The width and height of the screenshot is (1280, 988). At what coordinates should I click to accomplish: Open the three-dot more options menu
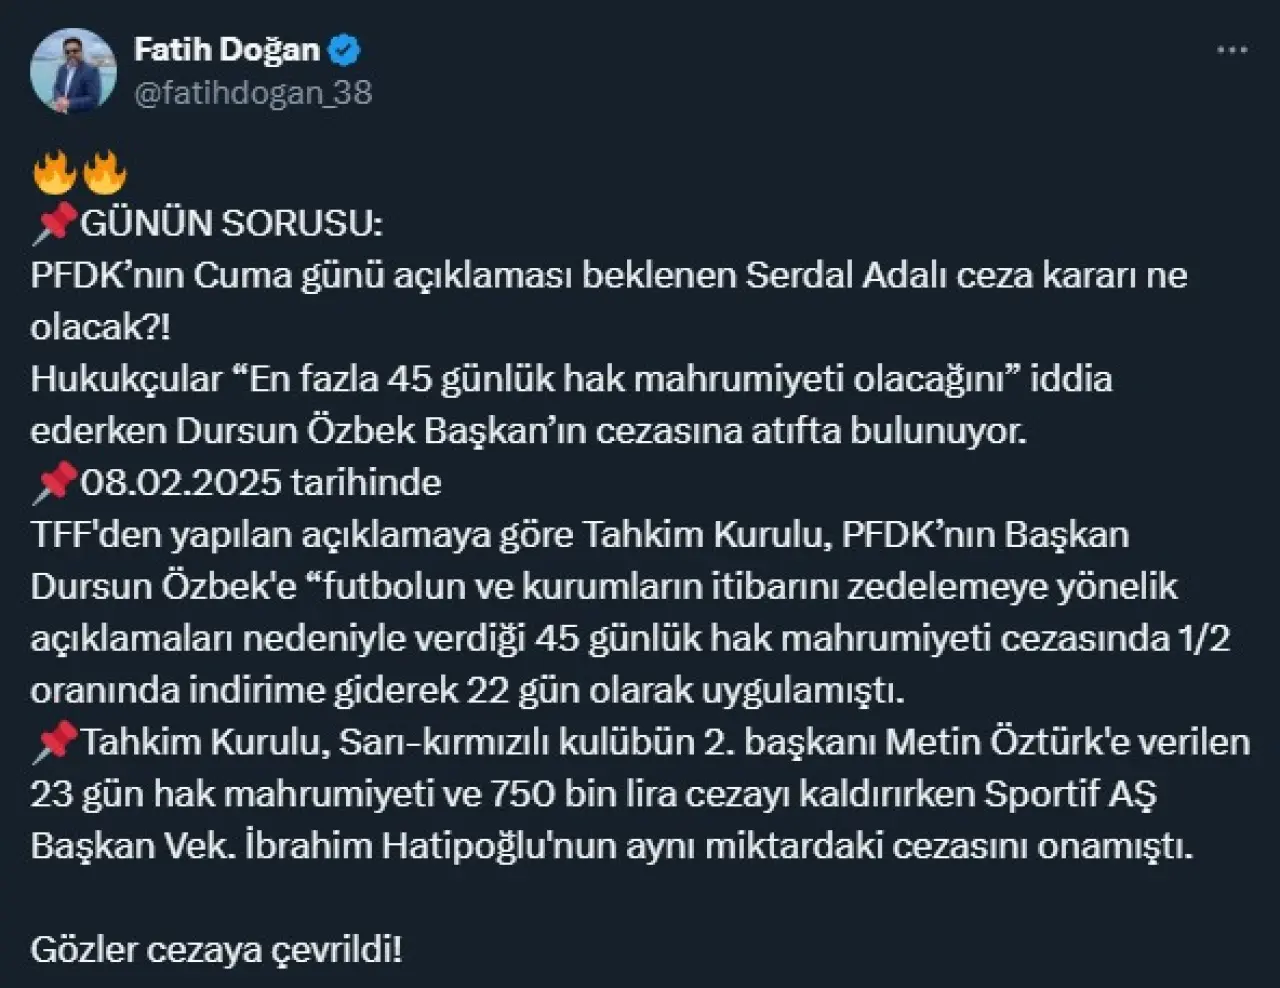tap(1231, 50)
